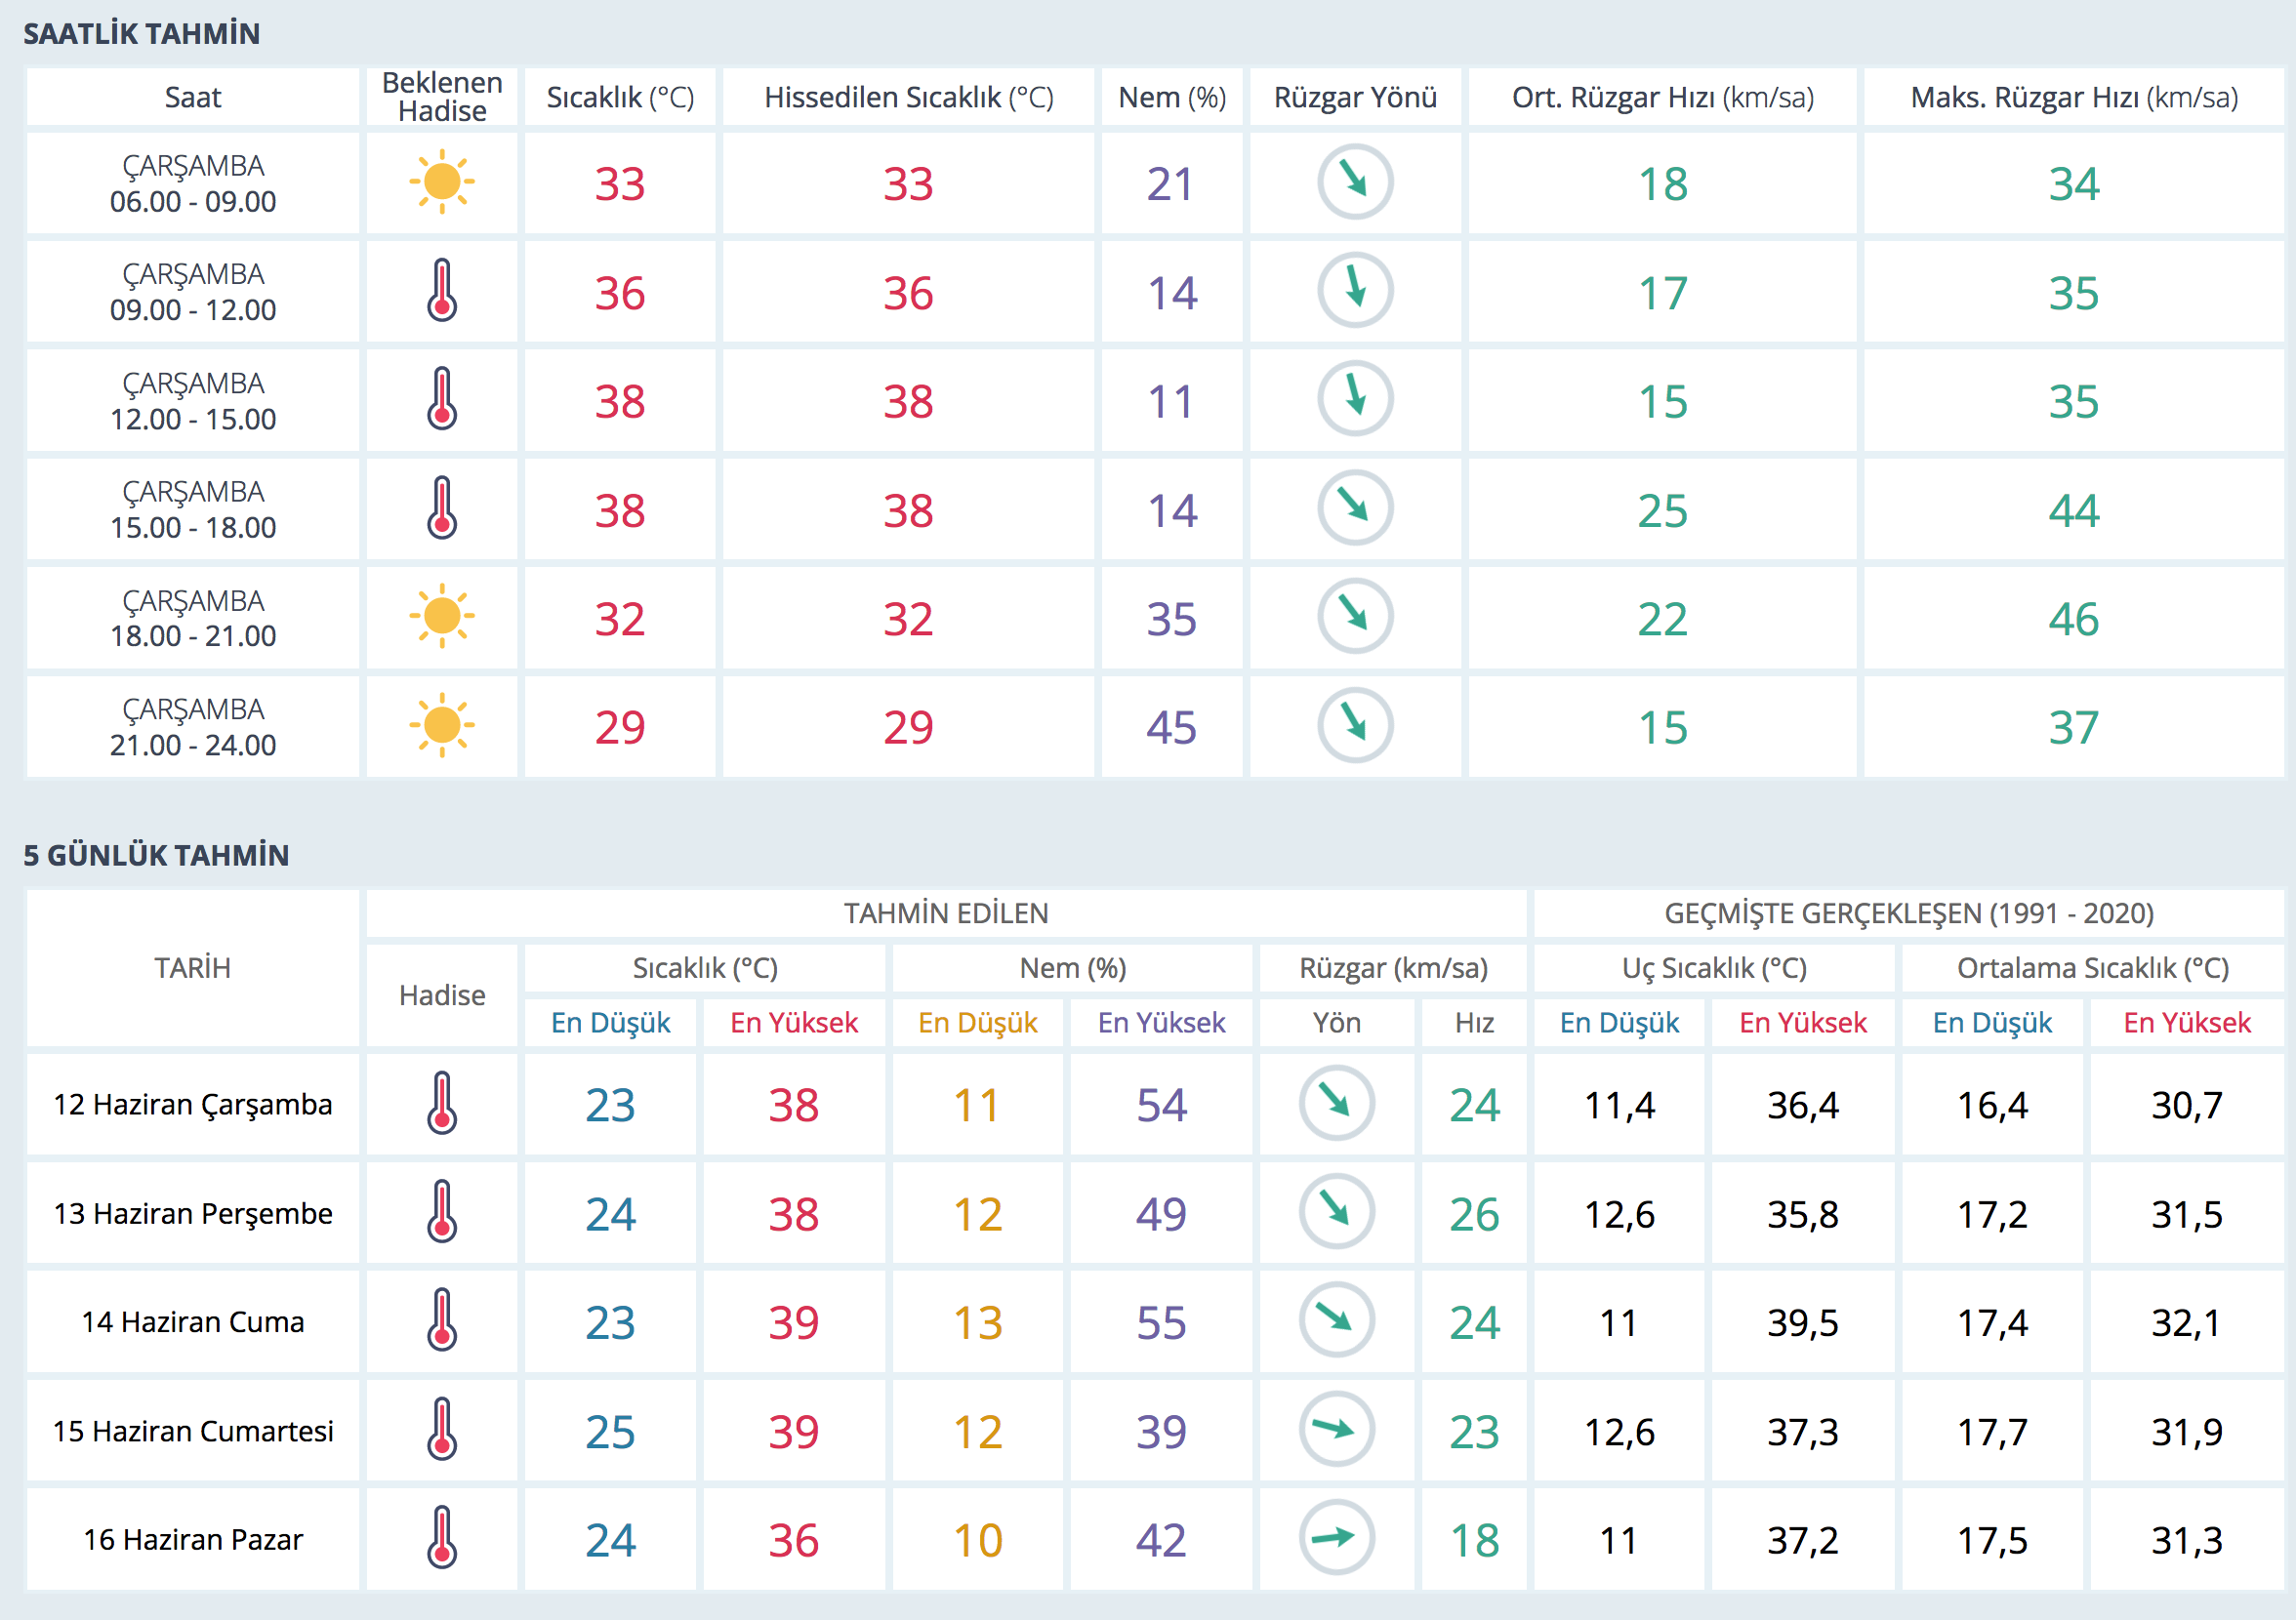This screenshot has width=2296, height=1620.
Task: Click the sun icon for 06.00 - 09.00
Action: point(441,182)
